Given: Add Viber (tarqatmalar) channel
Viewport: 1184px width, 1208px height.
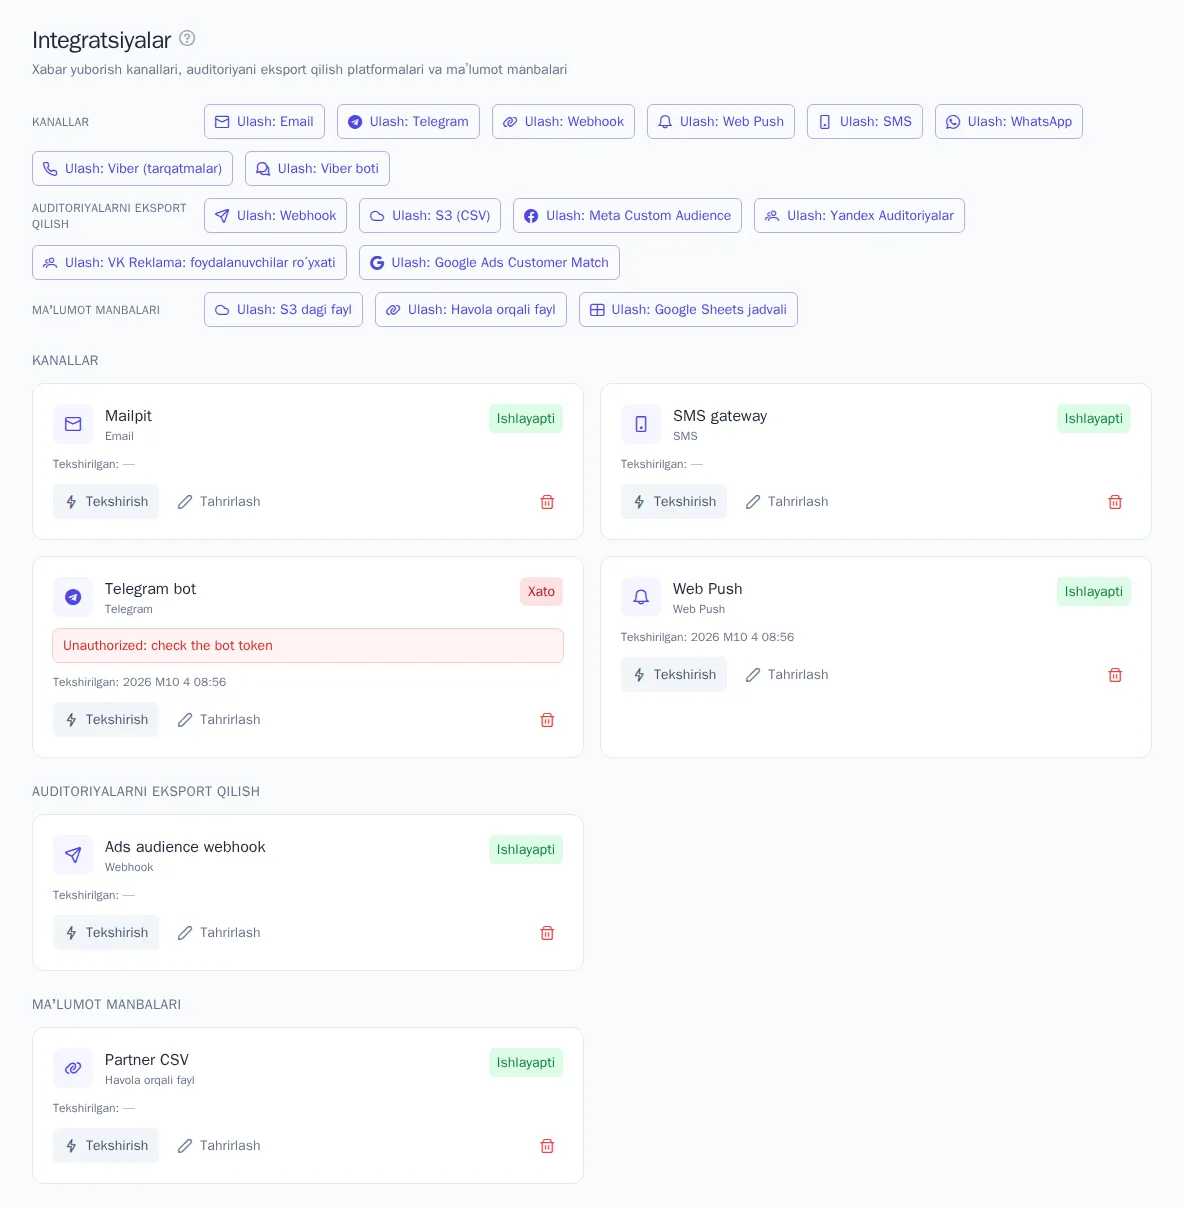Looking at the screenshot, I should (x=133, y=169).
